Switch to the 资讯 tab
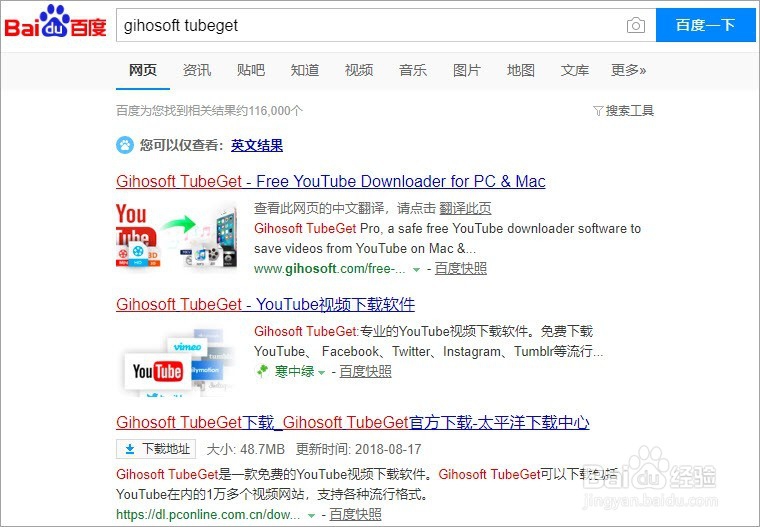This screenshot has height=527, width=760. [197, 70]
